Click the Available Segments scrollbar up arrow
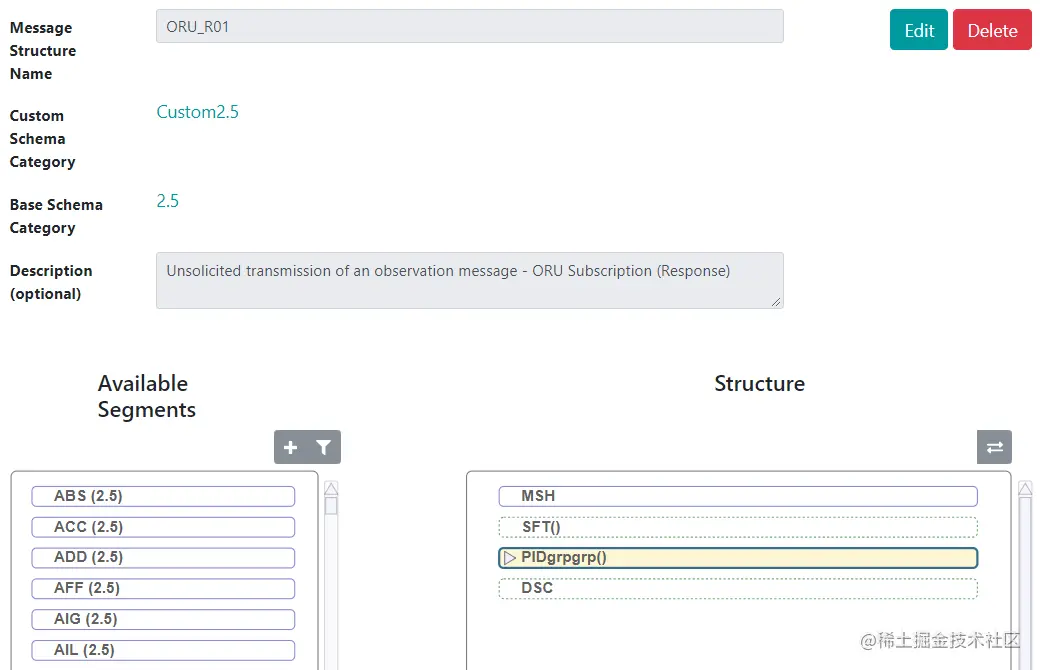 point(331,489)
